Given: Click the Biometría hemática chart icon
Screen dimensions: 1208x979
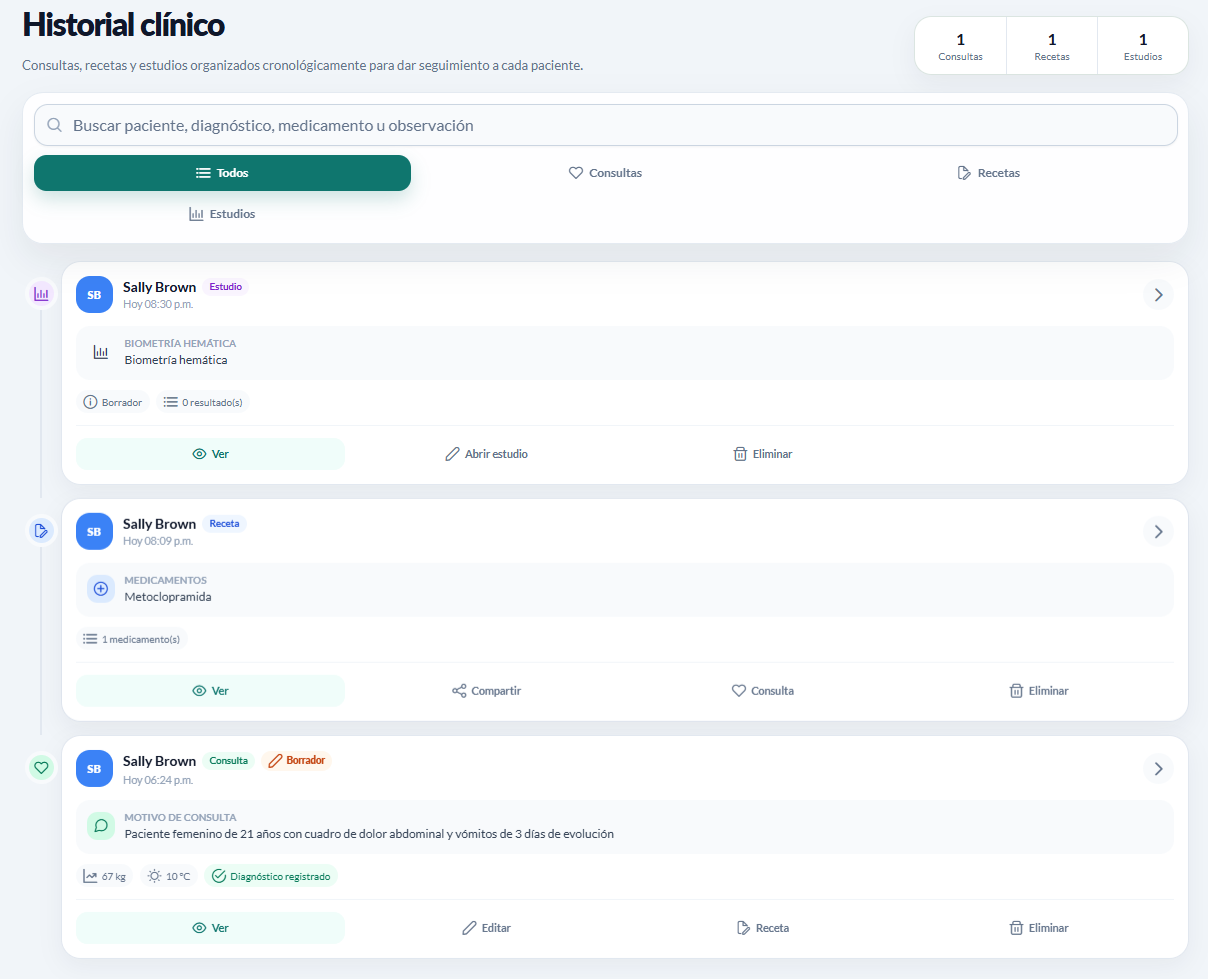Looking at the screenshot, I should (x=101, y=352).
